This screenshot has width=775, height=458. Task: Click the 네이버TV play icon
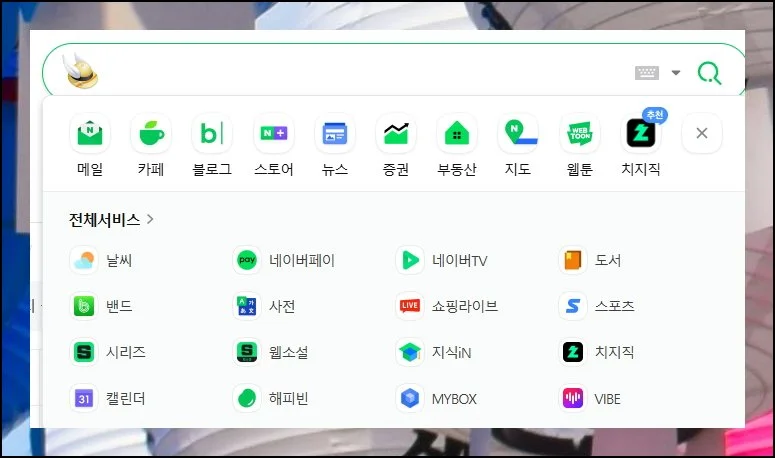pyautogui.click(x=410, y=260)
